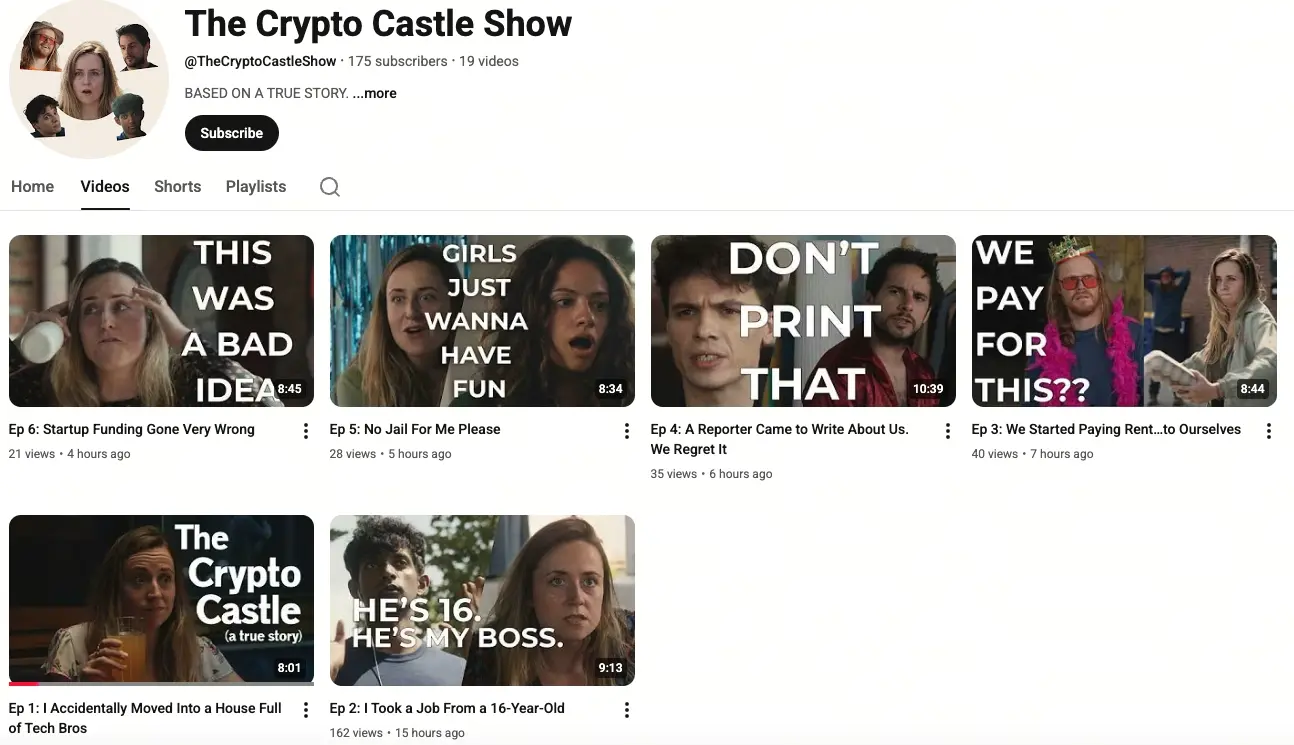
Task: Open the three-dot menu for Ep 2
Action: coord(626,709)
